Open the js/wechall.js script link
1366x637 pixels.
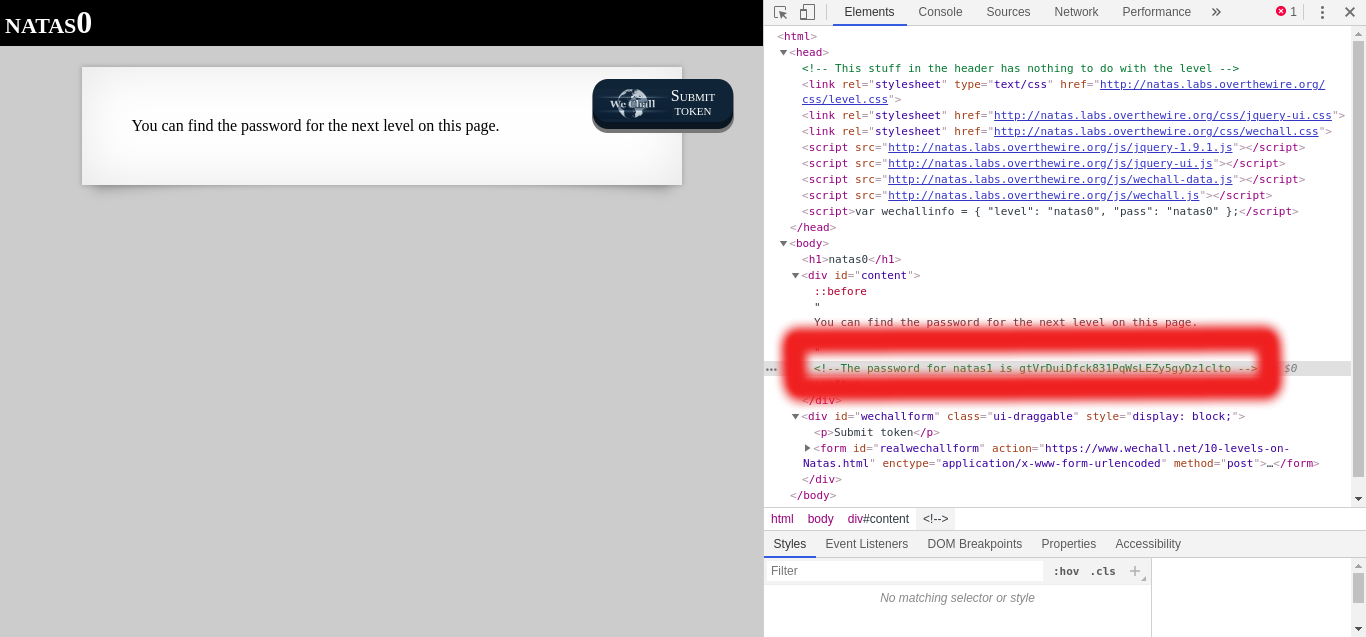pyautogui.click(x=1044, y=195)
